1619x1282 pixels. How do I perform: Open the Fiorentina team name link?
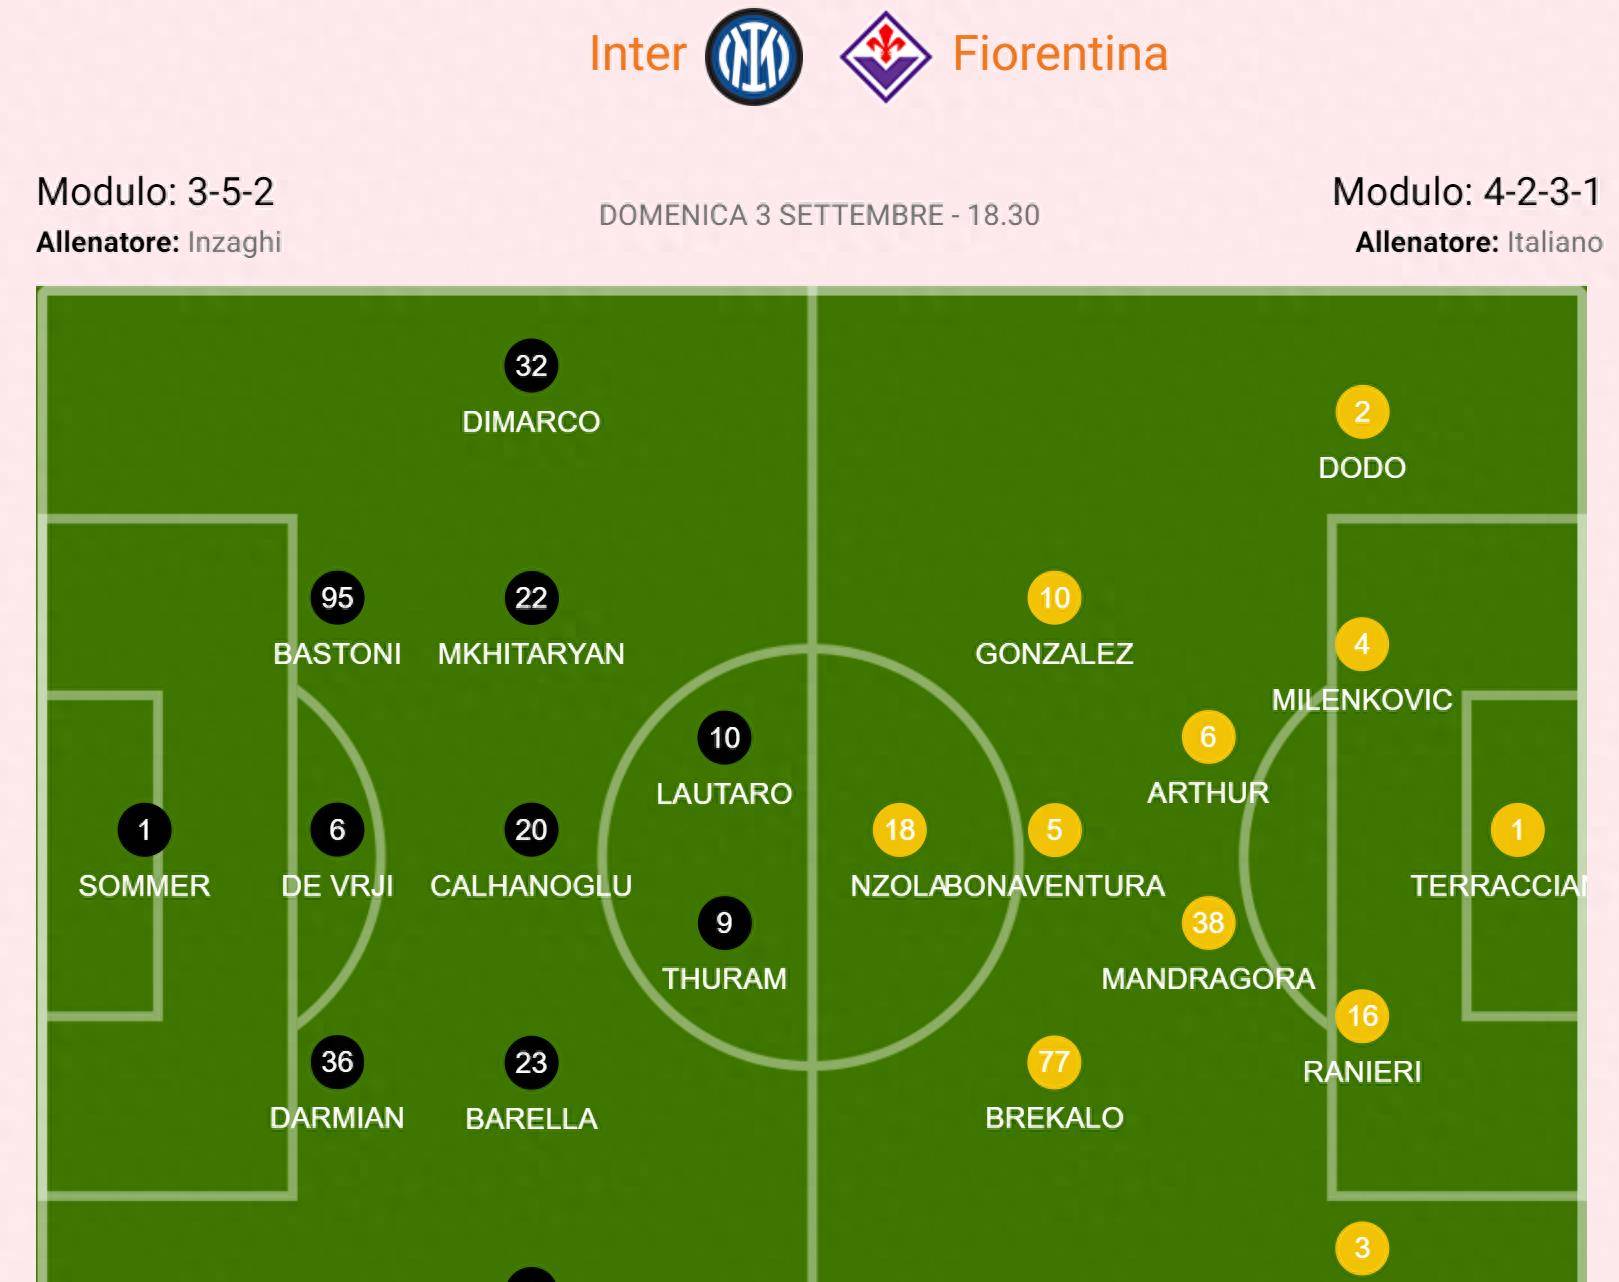pos(1060,54)
